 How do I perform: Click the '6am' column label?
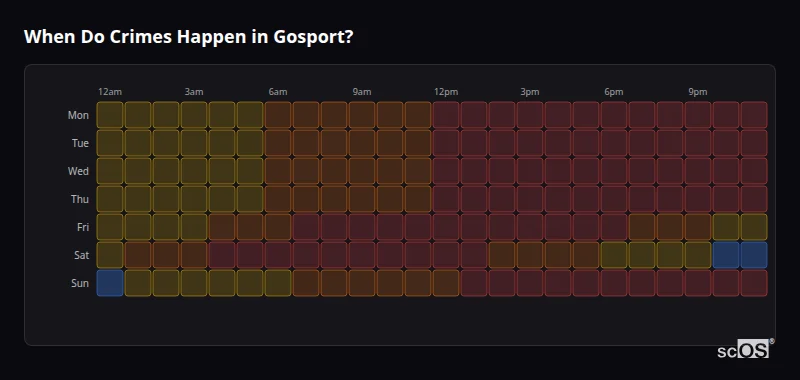coord(278,92)
